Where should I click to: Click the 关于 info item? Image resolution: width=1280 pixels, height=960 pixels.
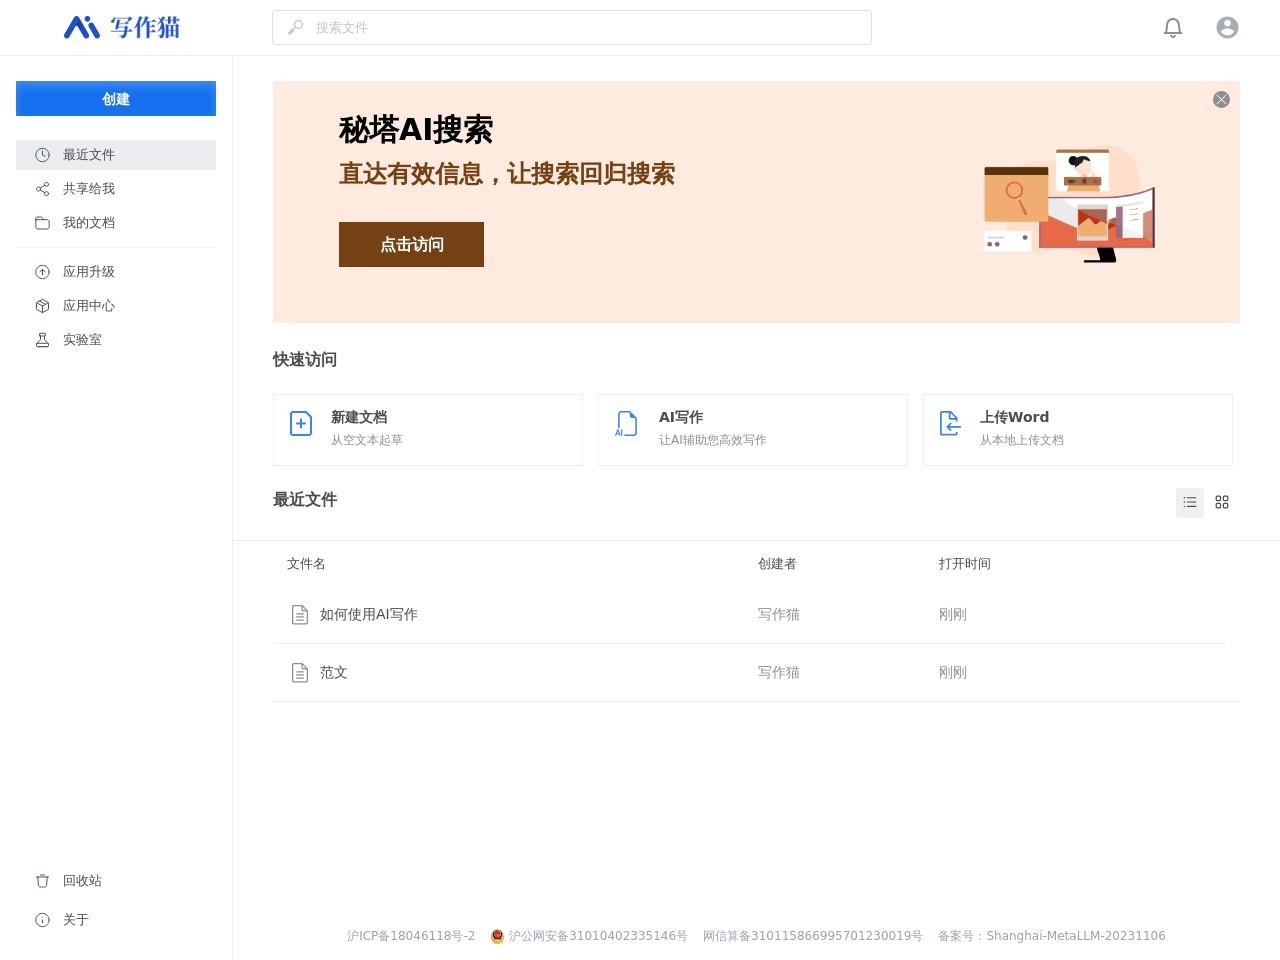75,920
